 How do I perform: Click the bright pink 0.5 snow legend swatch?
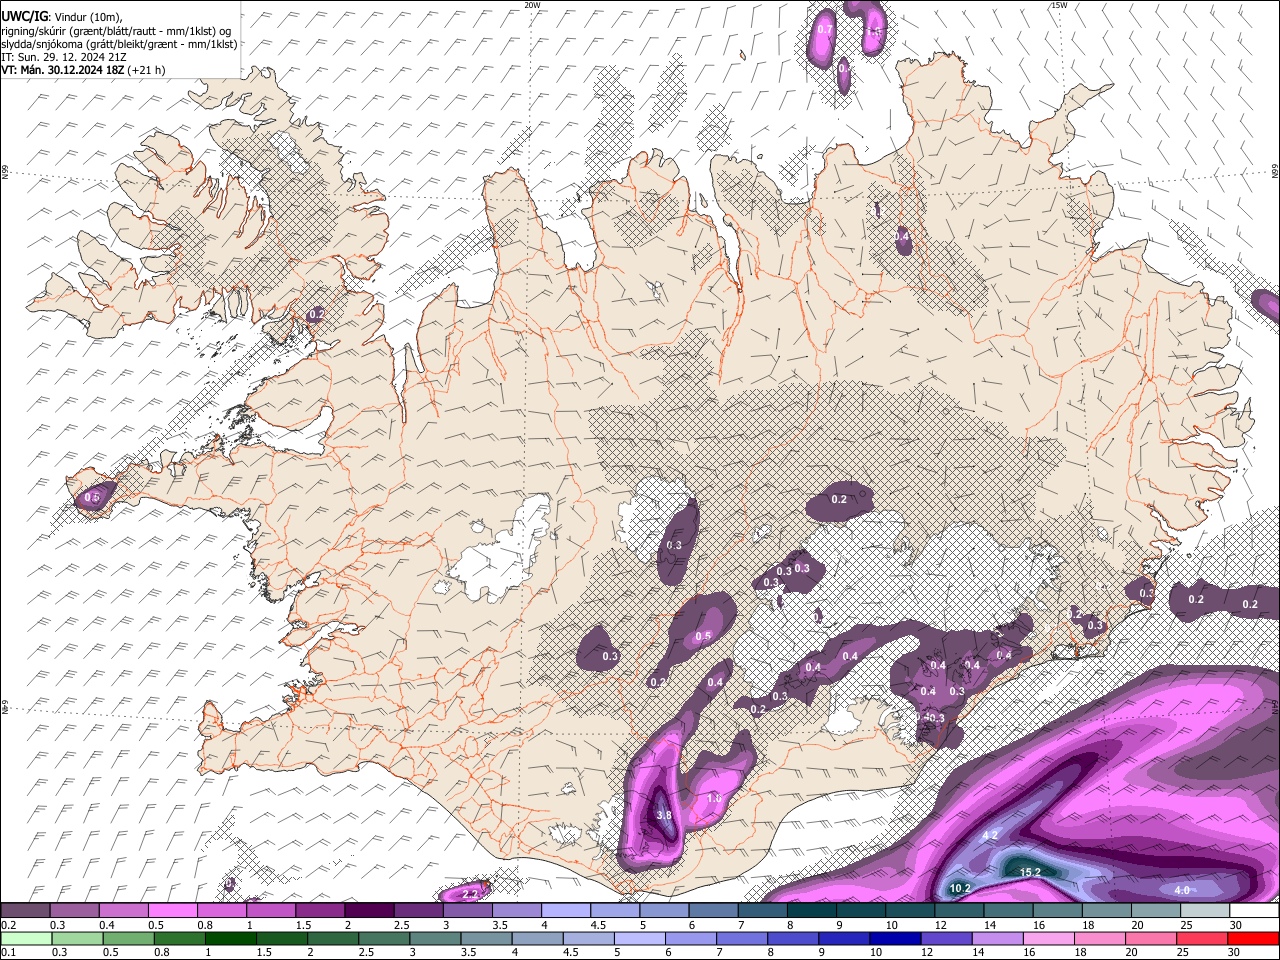click(x=172, y=910)
